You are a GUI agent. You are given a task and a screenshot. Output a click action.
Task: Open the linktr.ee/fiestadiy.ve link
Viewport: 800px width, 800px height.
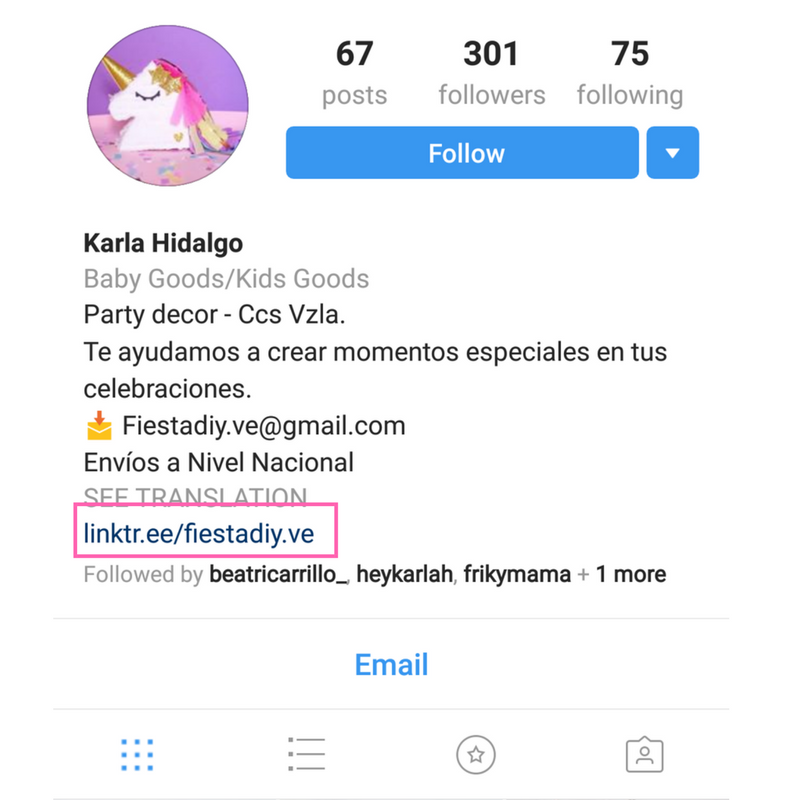198,534
